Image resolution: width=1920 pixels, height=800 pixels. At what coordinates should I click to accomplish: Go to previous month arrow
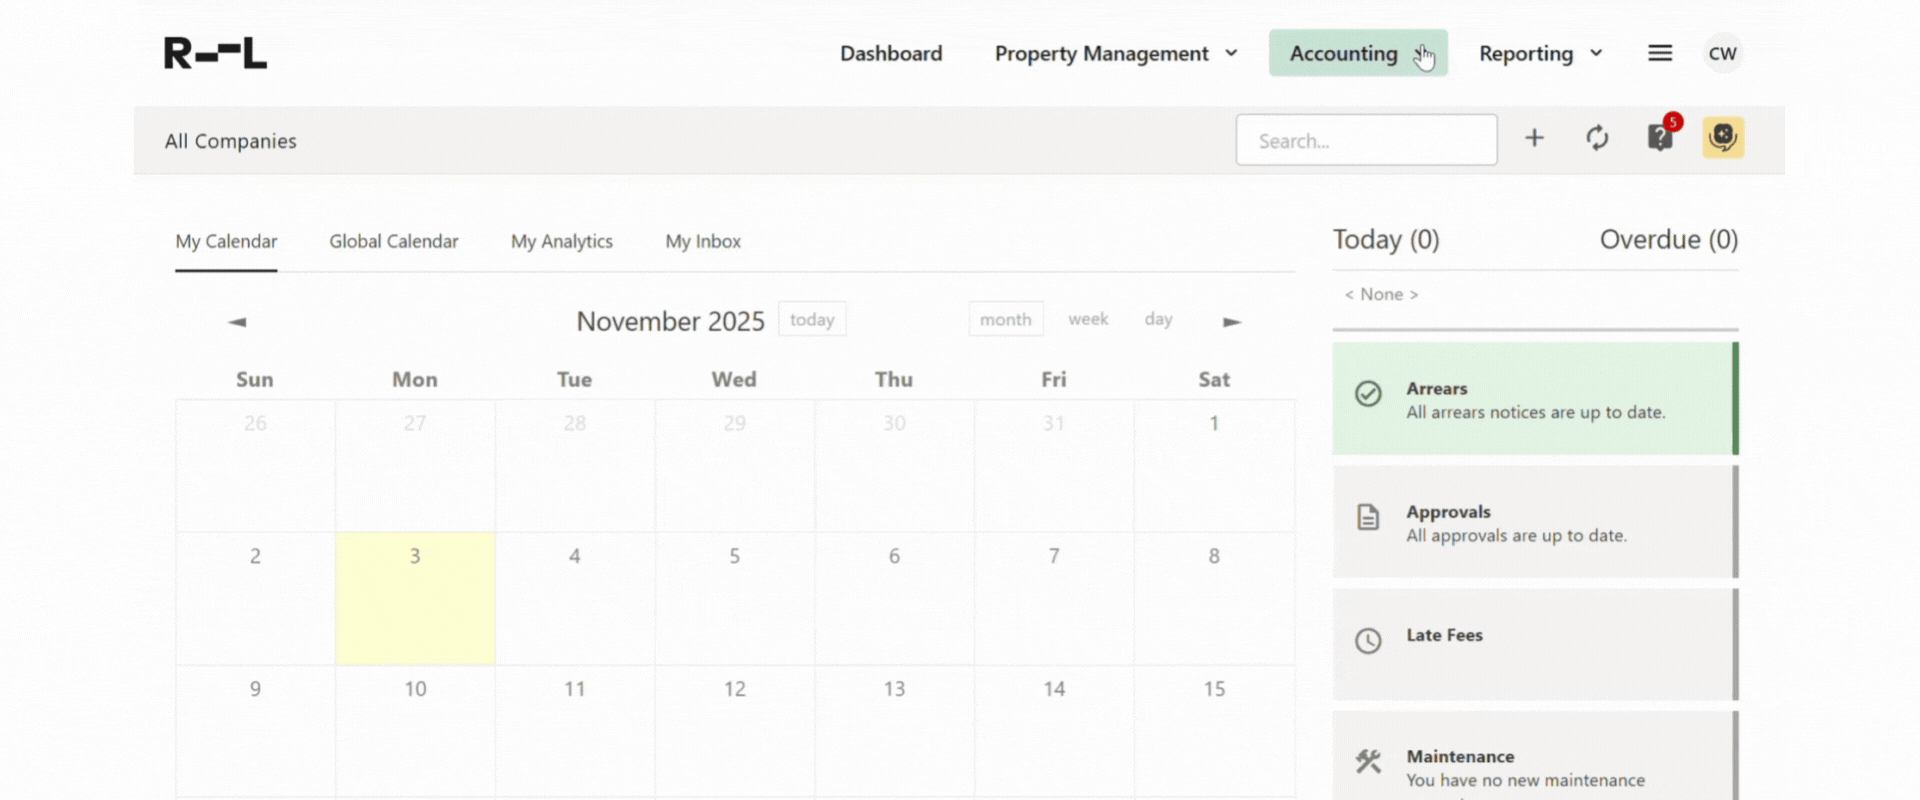[x=237, y=322]
